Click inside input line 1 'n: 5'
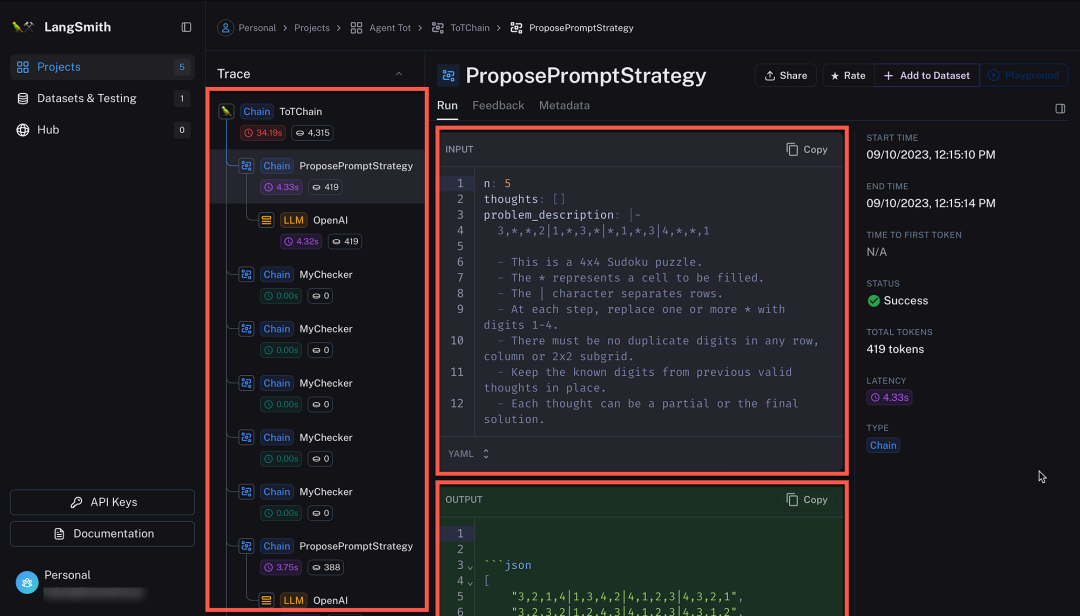The image size is (1080, 616). point(497,183)
